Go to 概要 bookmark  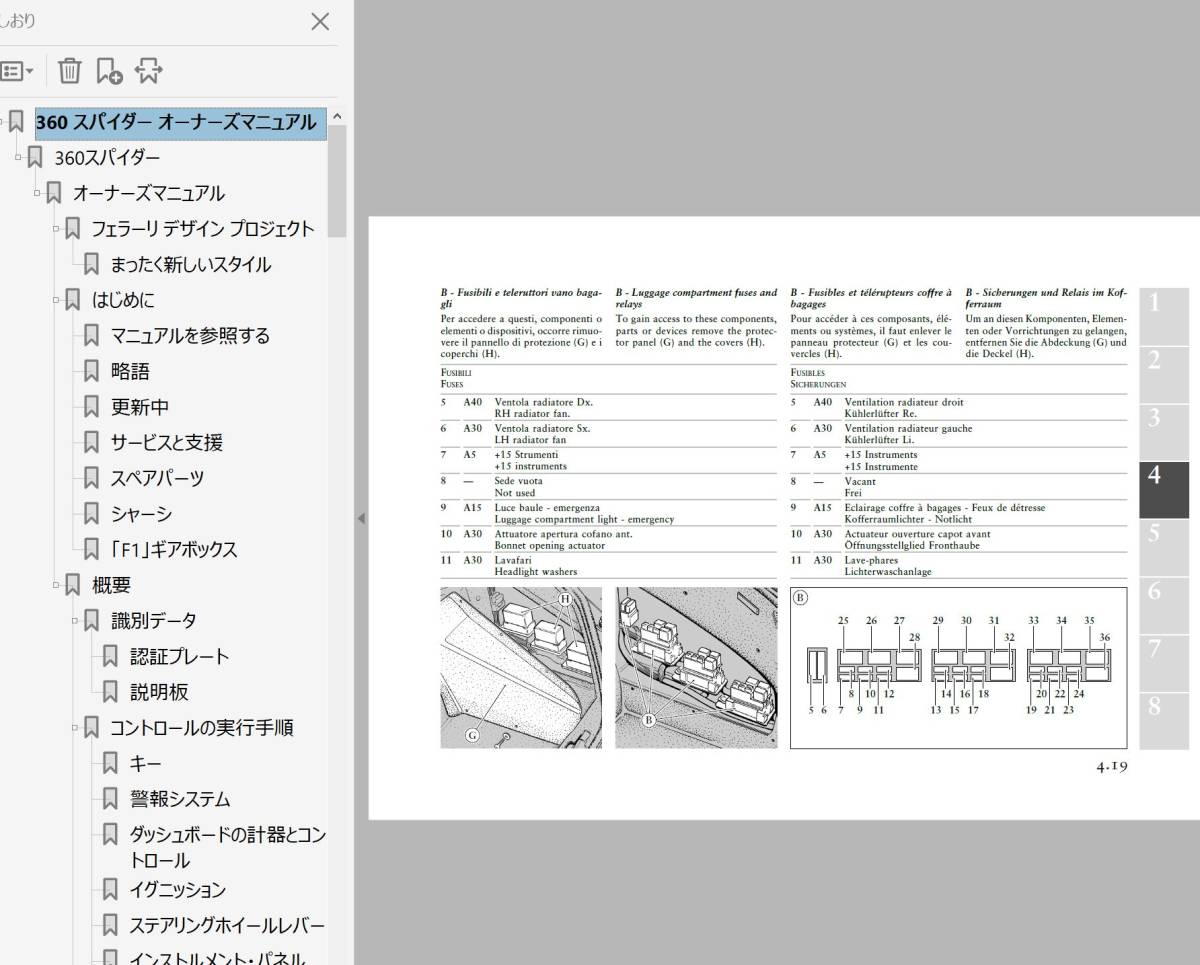pyautogui.click(x=111, y=585)
